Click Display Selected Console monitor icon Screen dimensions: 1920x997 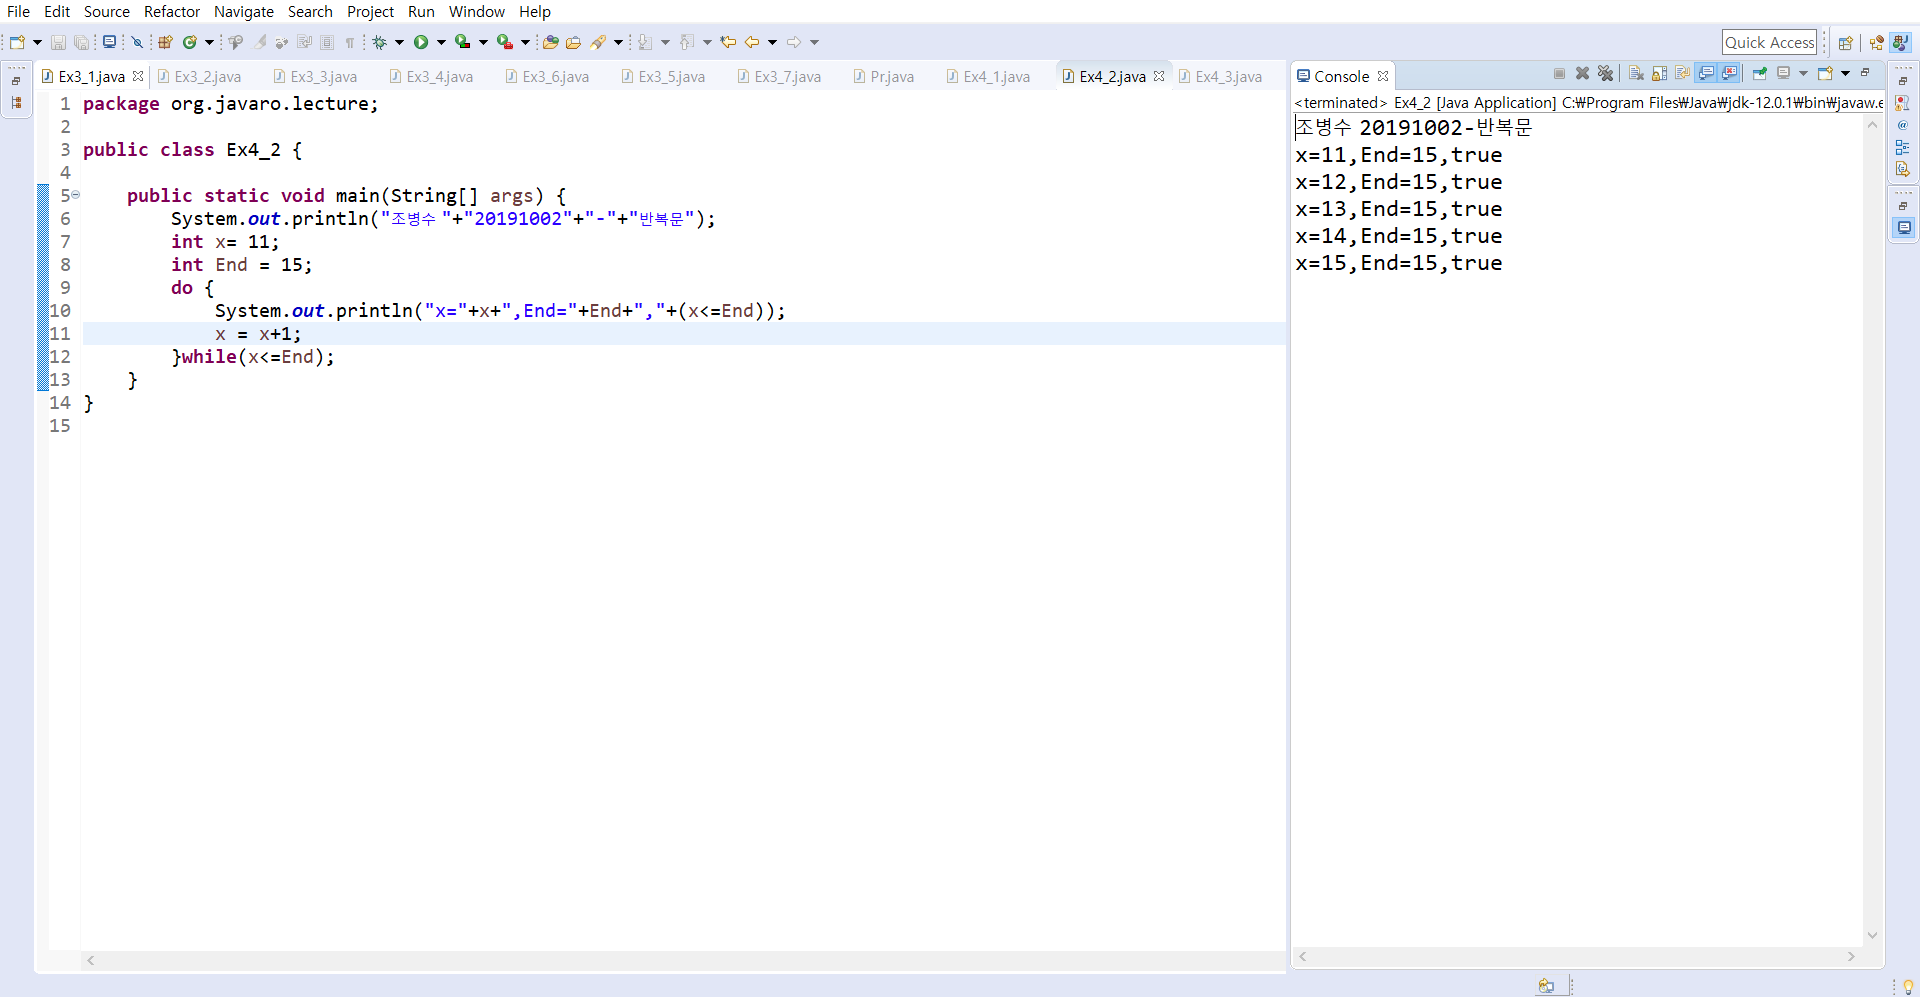pyautogui.click(x=1783, y=73)
